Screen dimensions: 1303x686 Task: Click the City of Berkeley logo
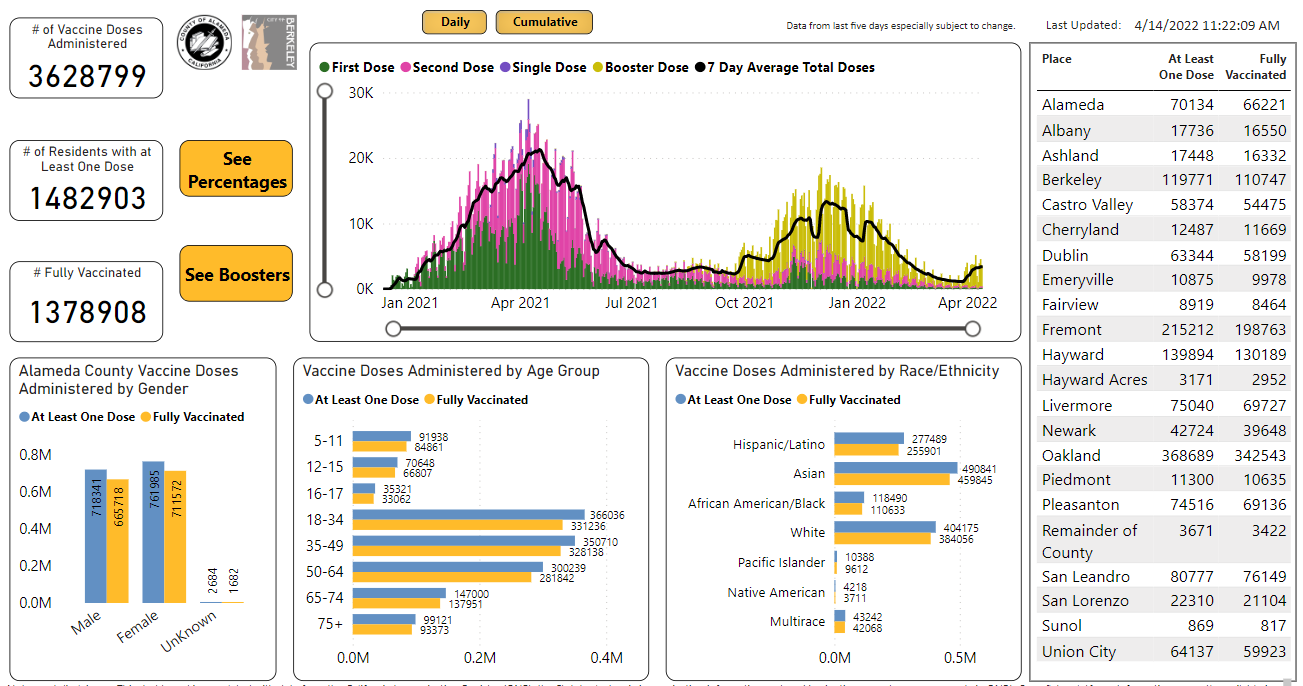pos(269,42)
